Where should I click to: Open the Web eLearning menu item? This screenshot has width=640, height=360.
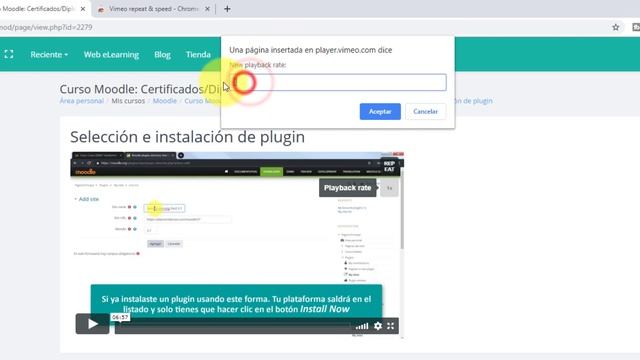click(111, 54)
